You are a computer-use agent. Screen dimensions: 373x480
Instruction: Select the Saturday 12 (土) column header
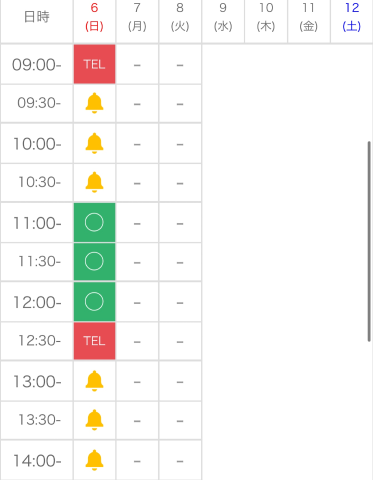pos(352,17)
